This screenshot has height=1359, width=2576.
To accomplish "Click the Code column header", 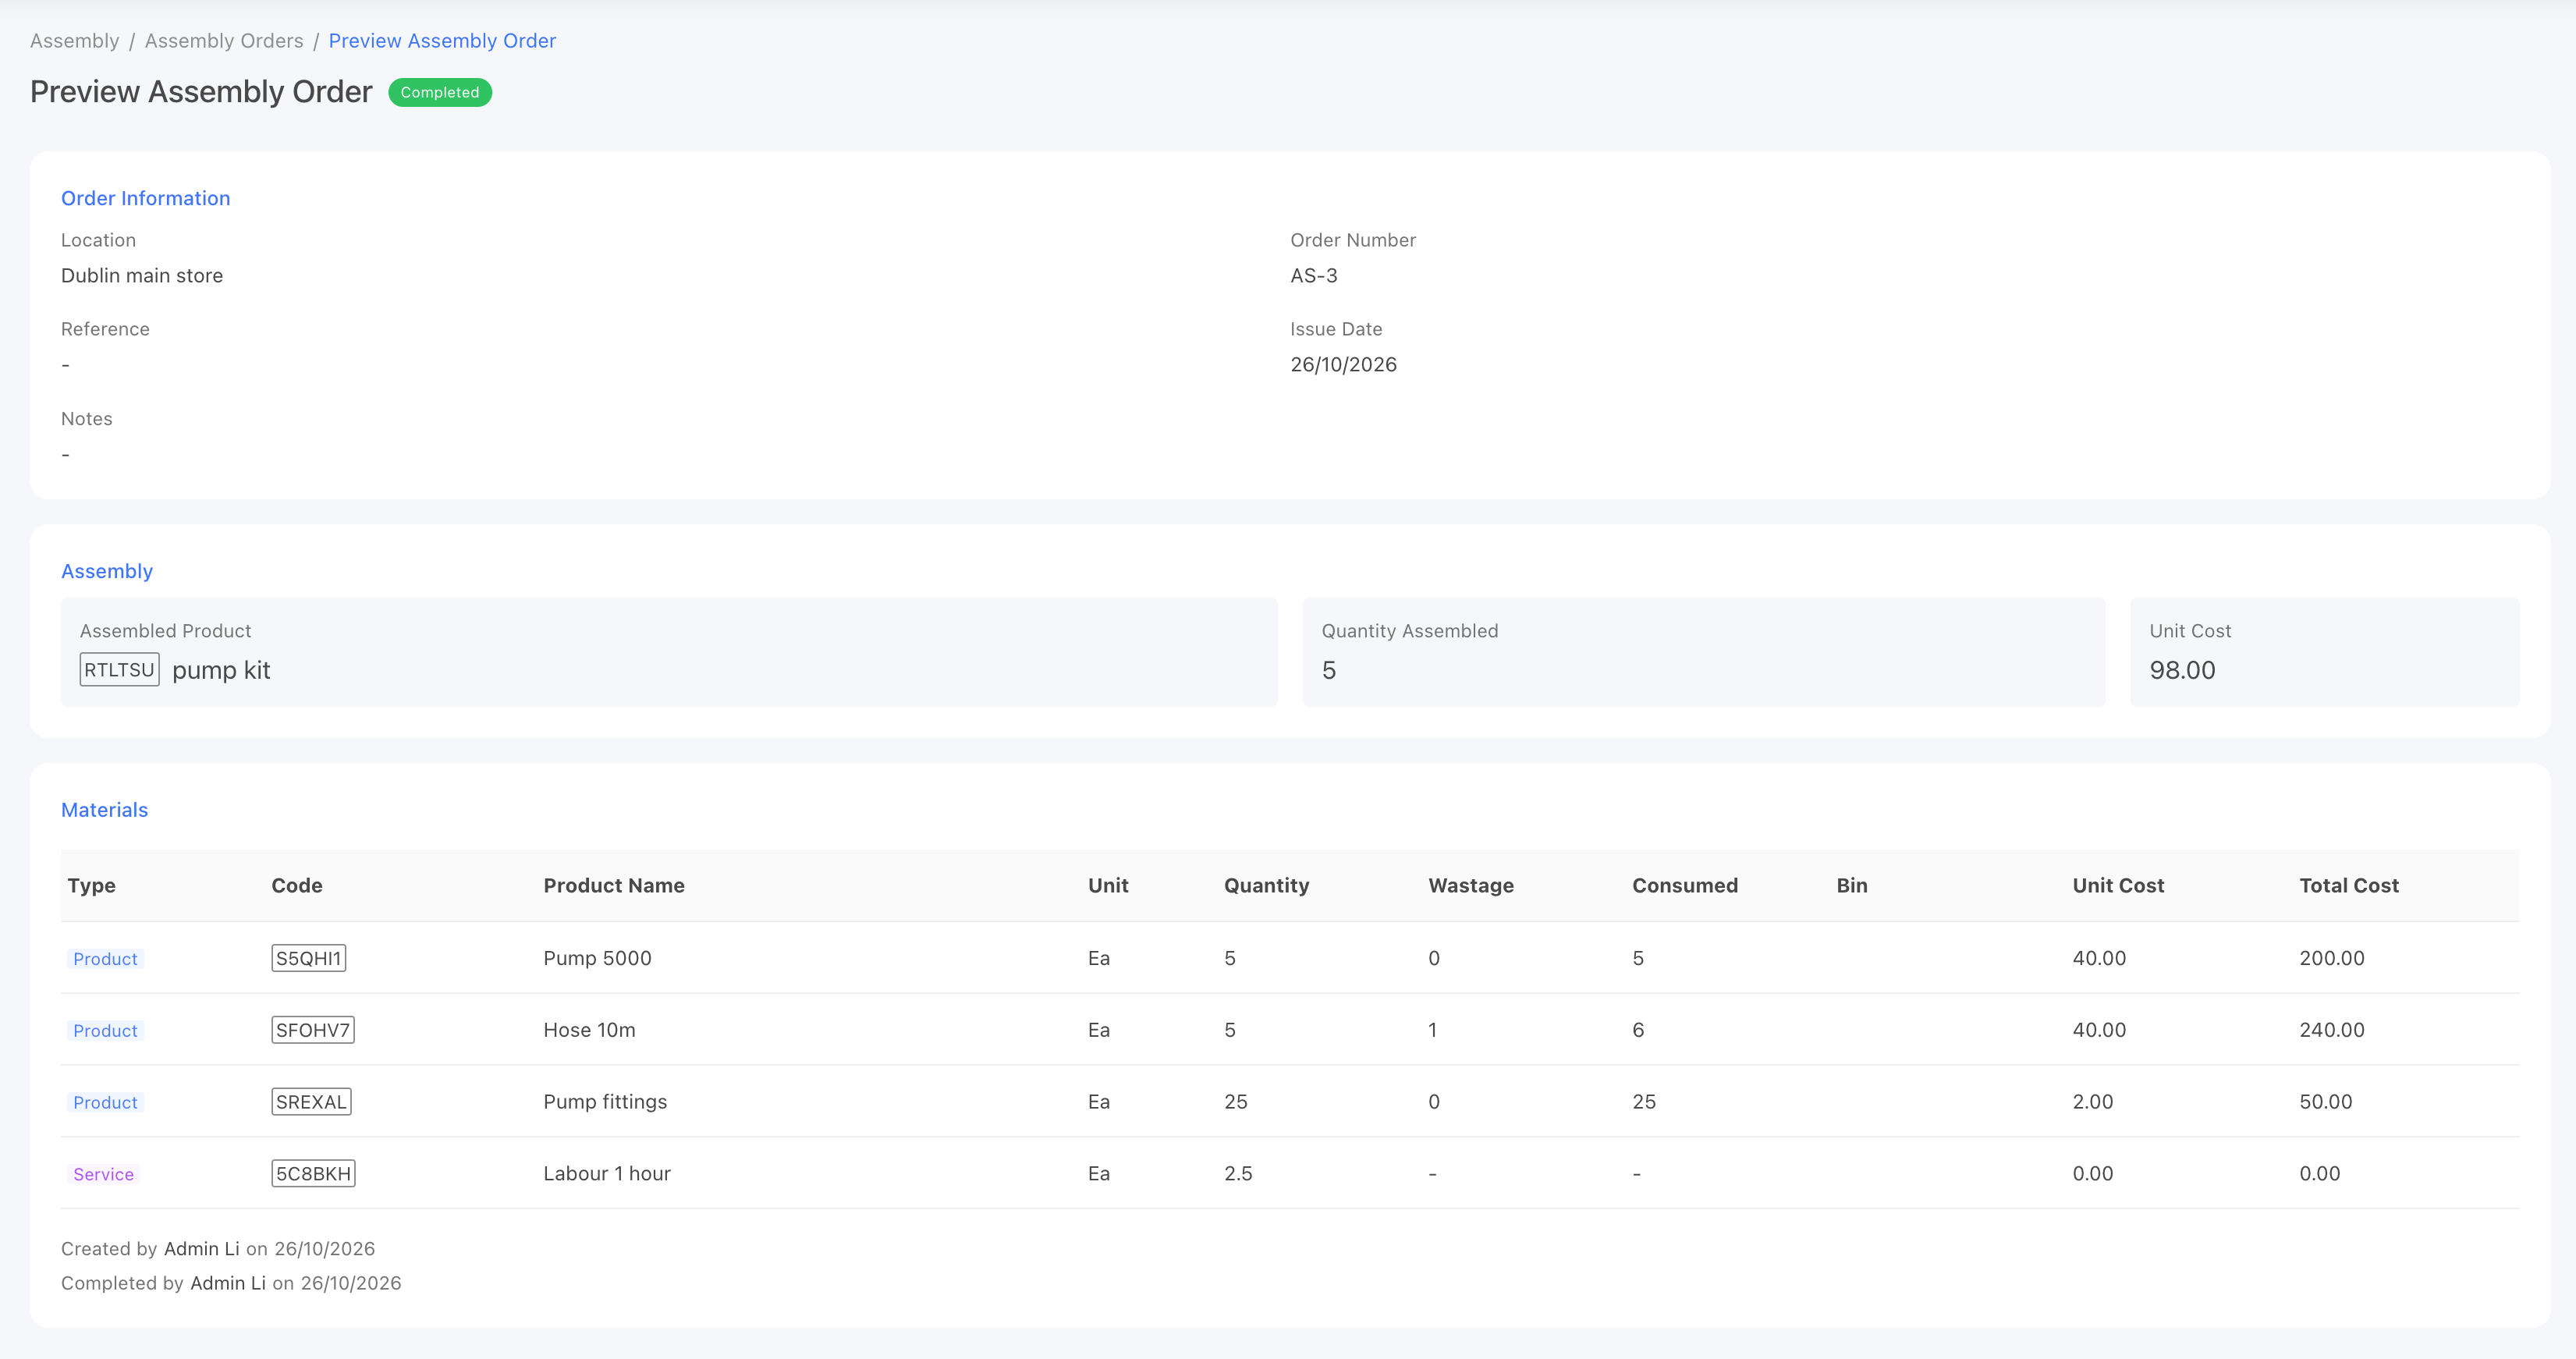I will pyautogui.click(x=297, y=886).
